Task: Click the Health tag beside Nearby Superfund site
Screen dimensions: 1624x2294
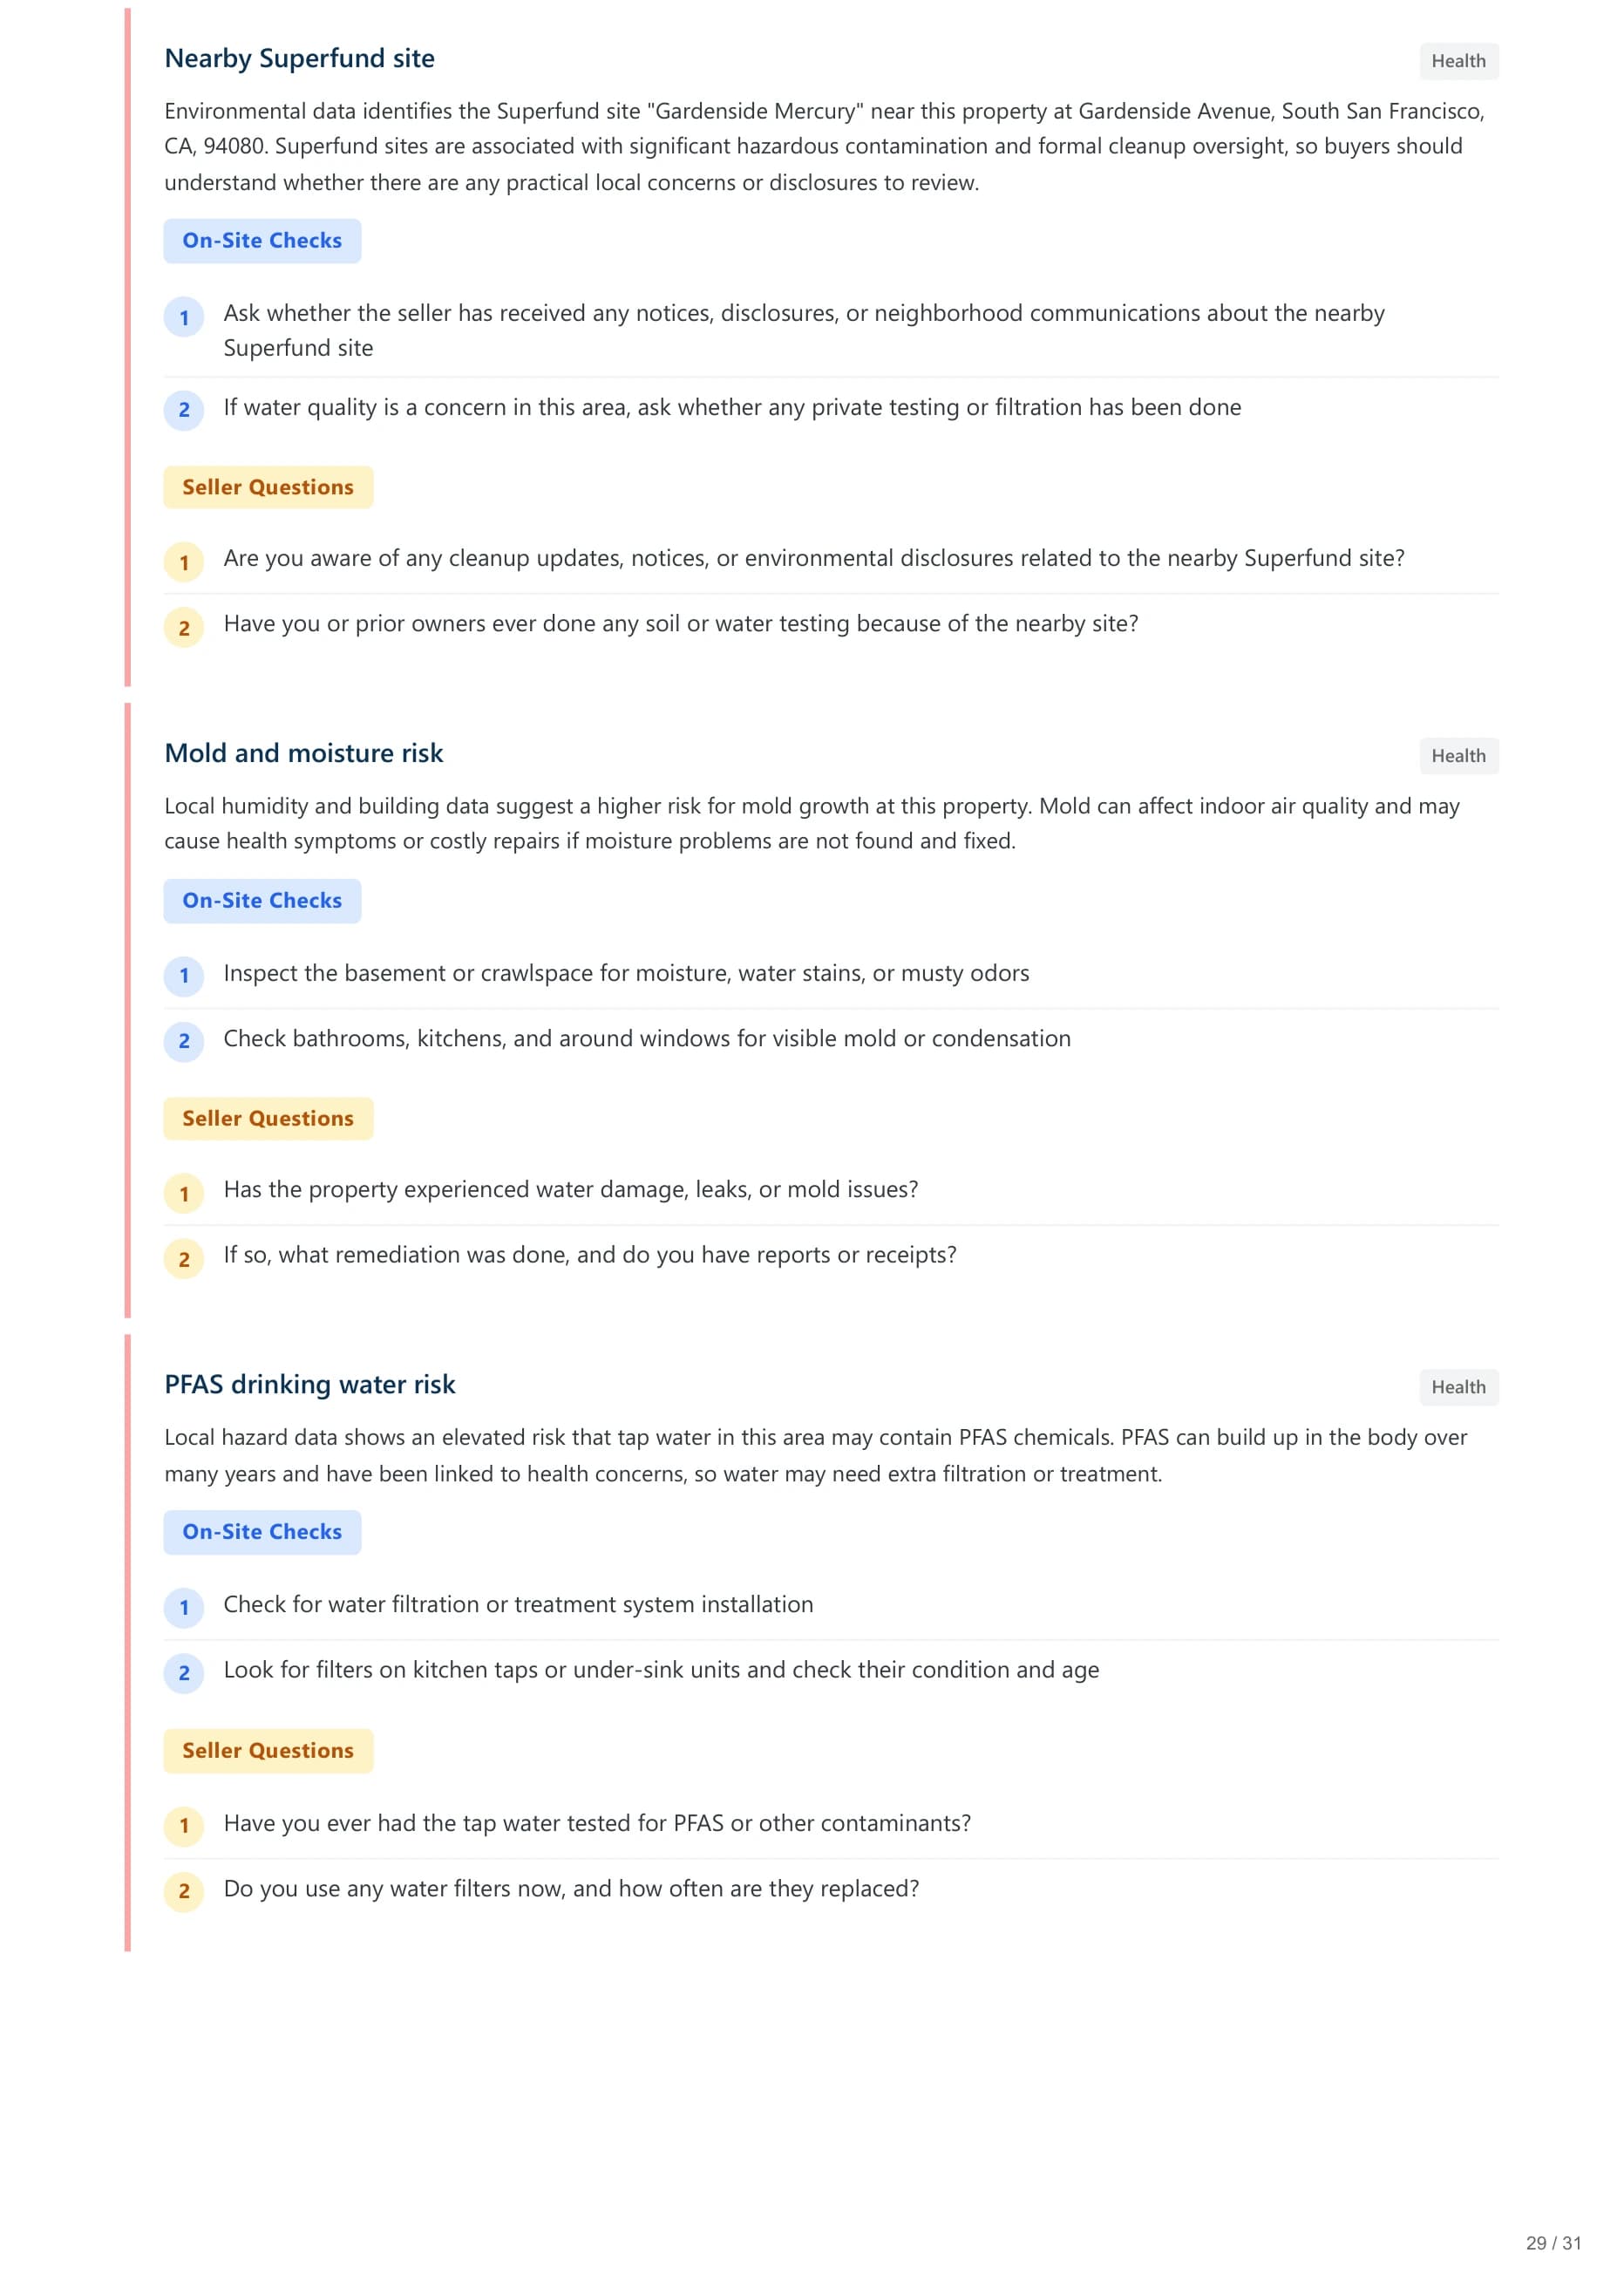Action: point(1458,61)
